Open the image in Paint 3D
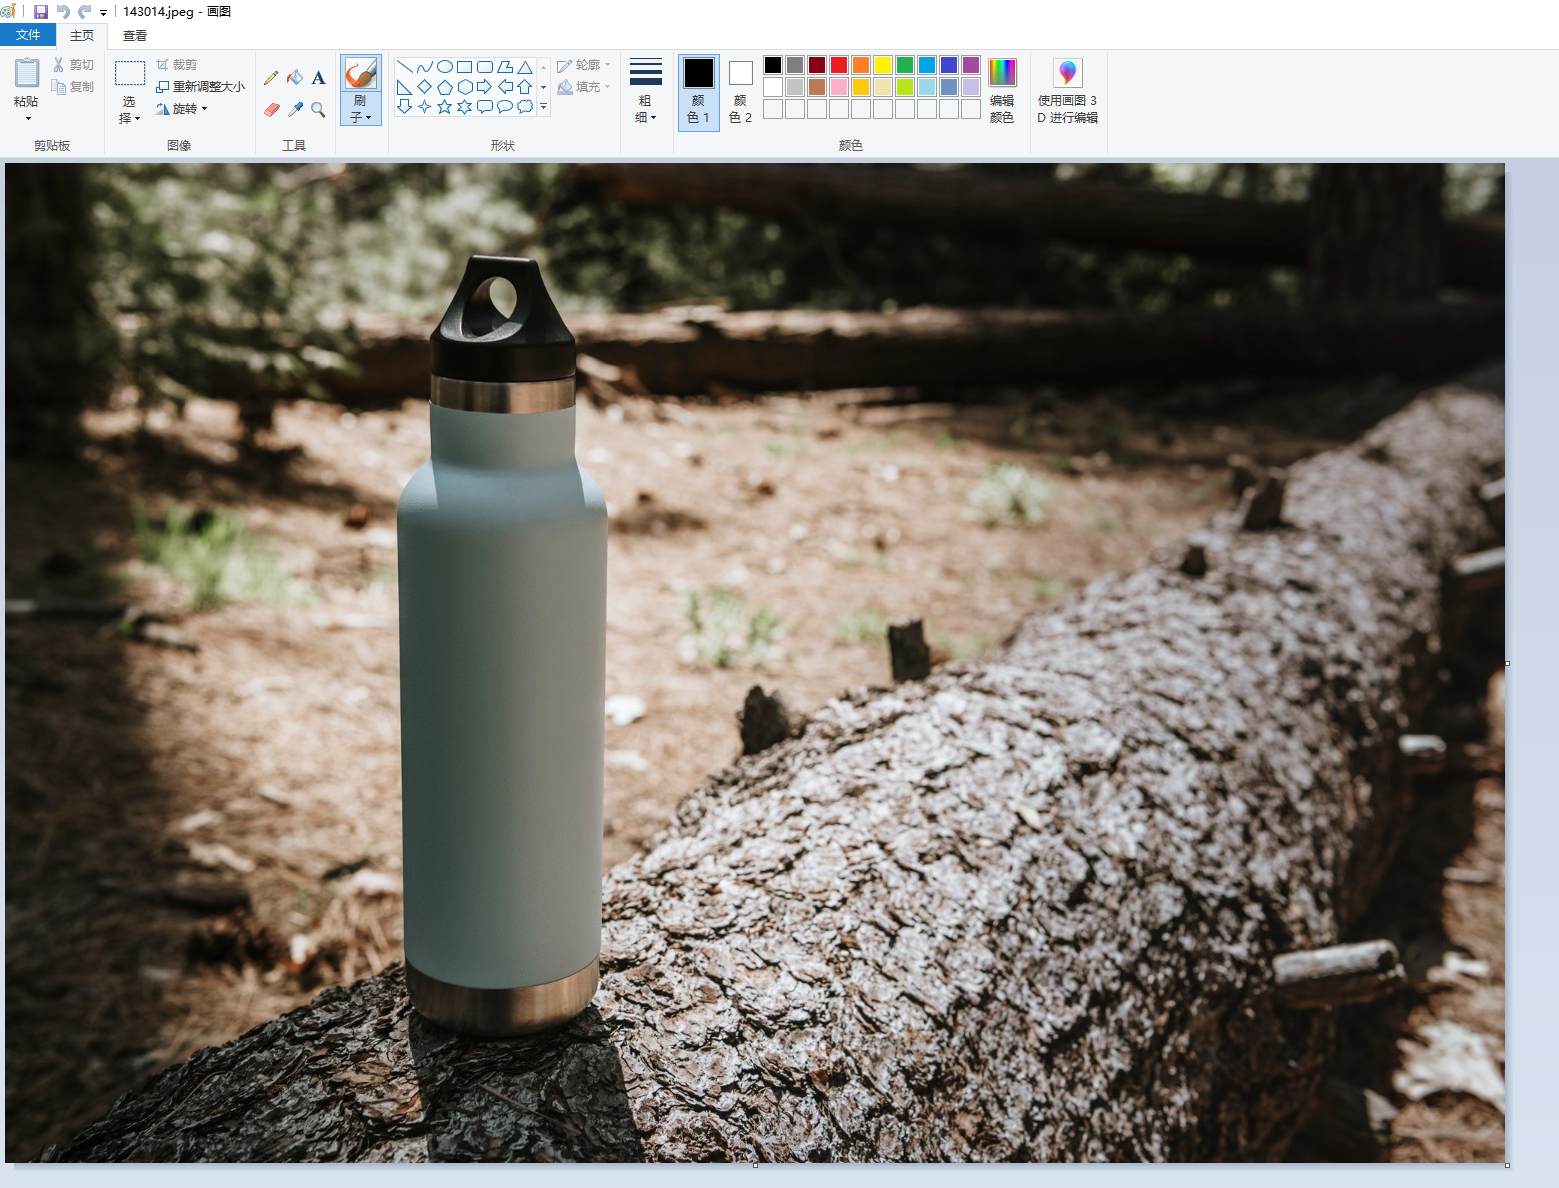1559x1188 pixels. click(1068, 91)
